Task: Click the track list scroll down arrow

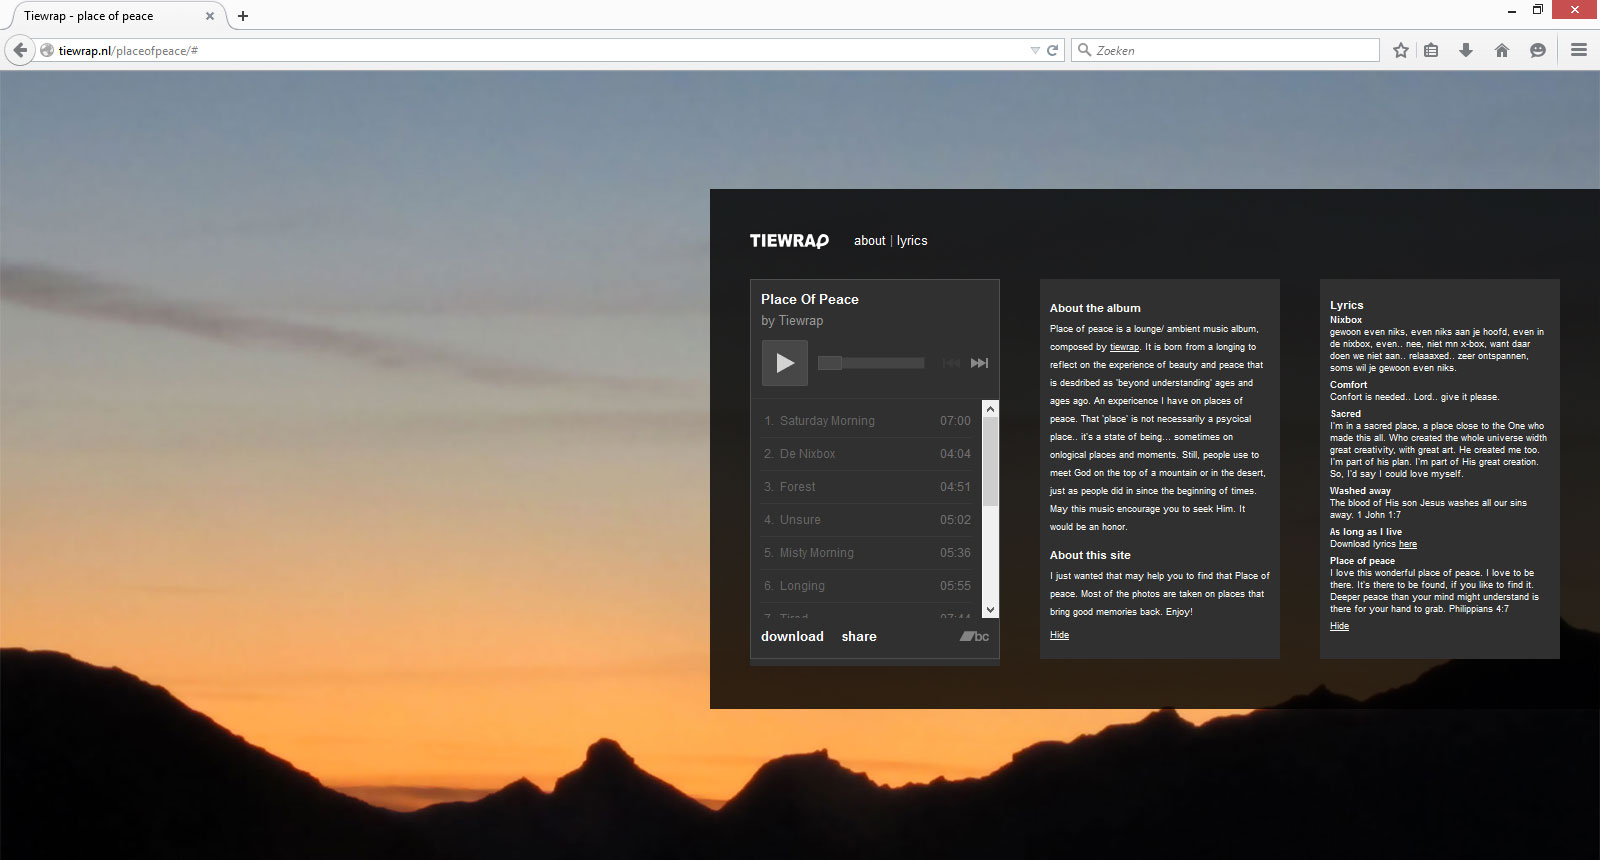Action: pyautogui.click(x=990, y=610)
